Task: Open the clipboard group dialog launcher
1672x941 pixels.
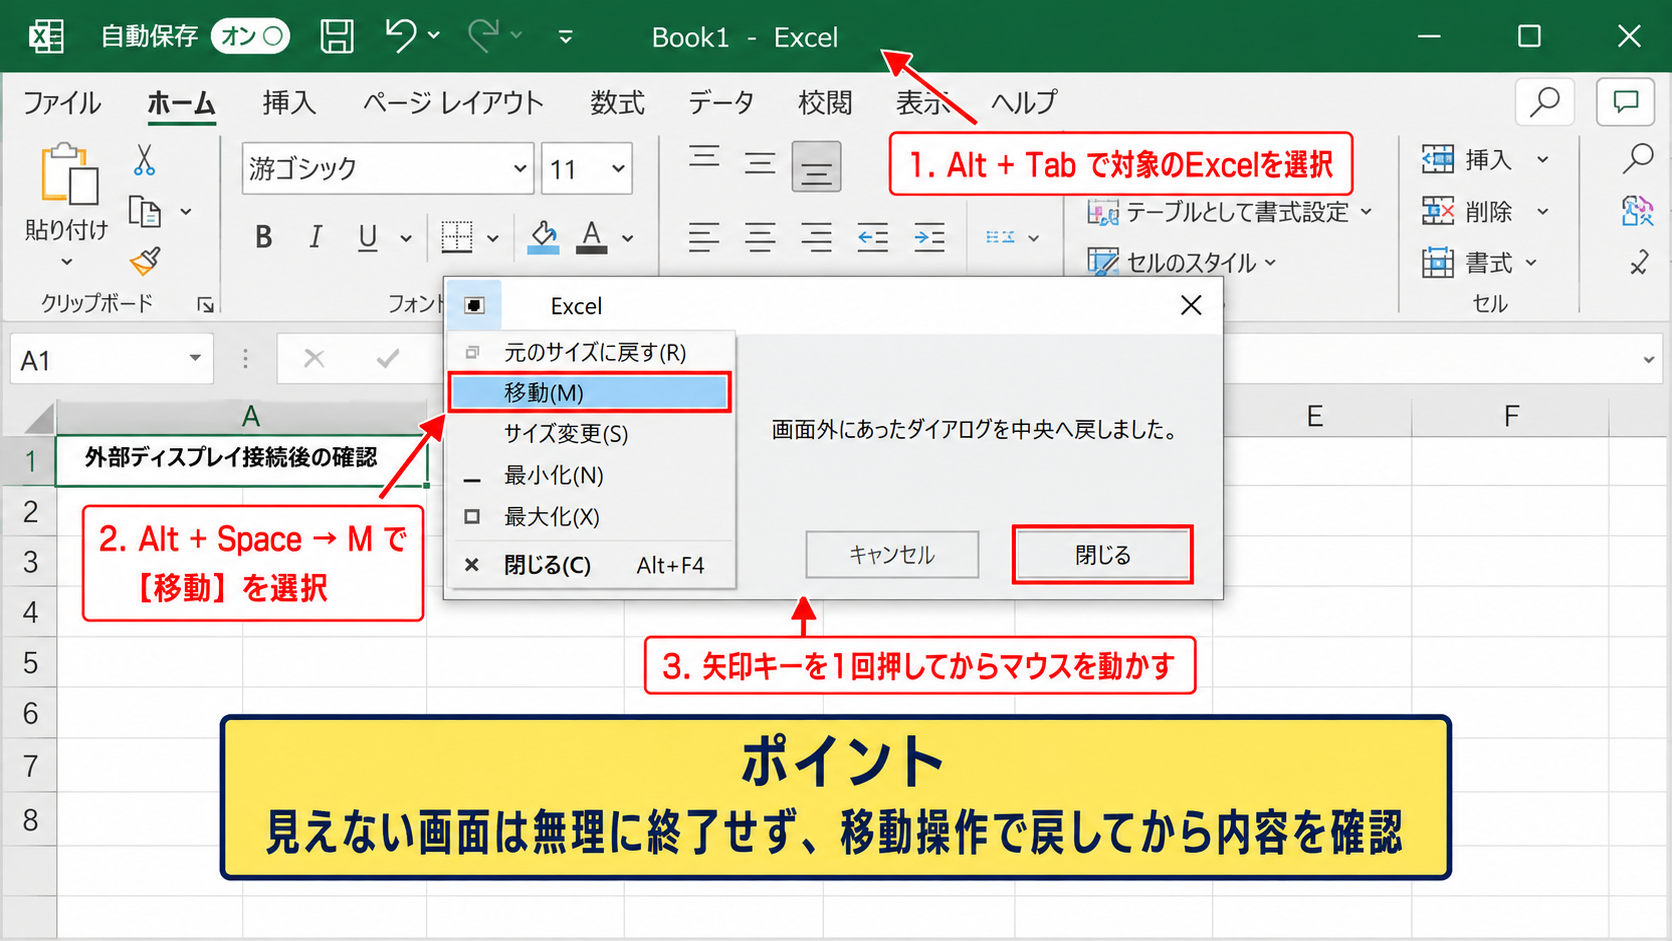Action: click(206, 305)
